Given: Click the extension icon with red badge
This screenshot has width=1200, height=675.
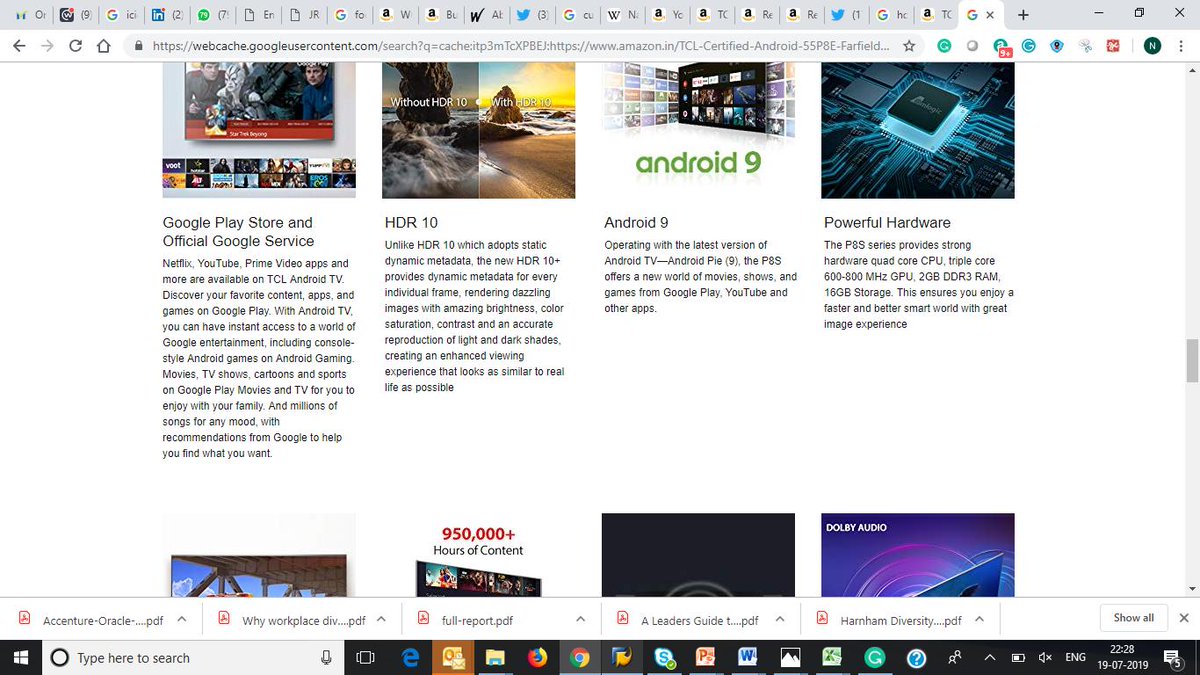Looking at the screenshot, I should [1001, 47].
